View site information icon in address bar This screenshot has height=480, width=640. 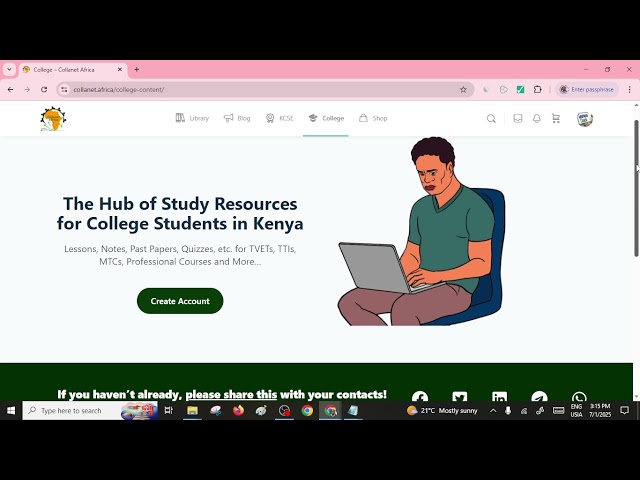tap(64, 89)
